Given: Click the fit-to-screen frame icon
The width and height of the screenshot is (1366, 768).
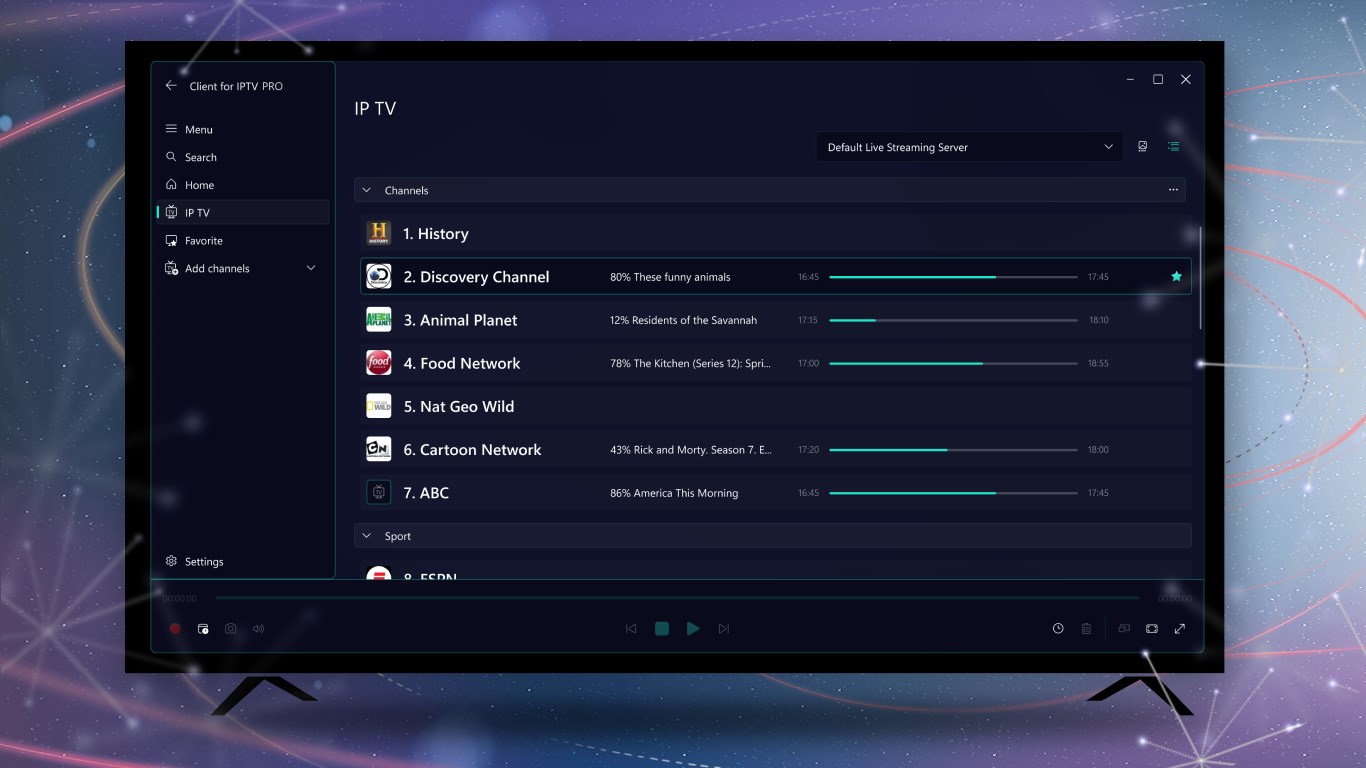Looking at the screenshot, I should 1152,629.
